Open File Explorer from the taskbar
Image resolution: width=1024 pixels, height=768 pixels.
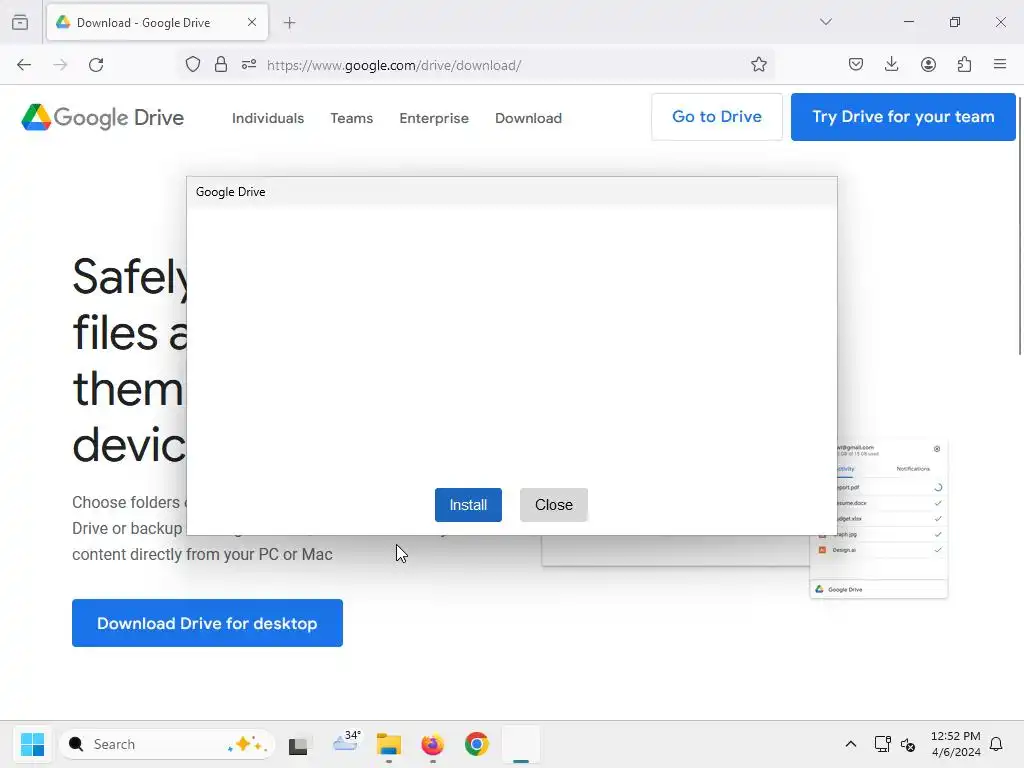point(389,744)
